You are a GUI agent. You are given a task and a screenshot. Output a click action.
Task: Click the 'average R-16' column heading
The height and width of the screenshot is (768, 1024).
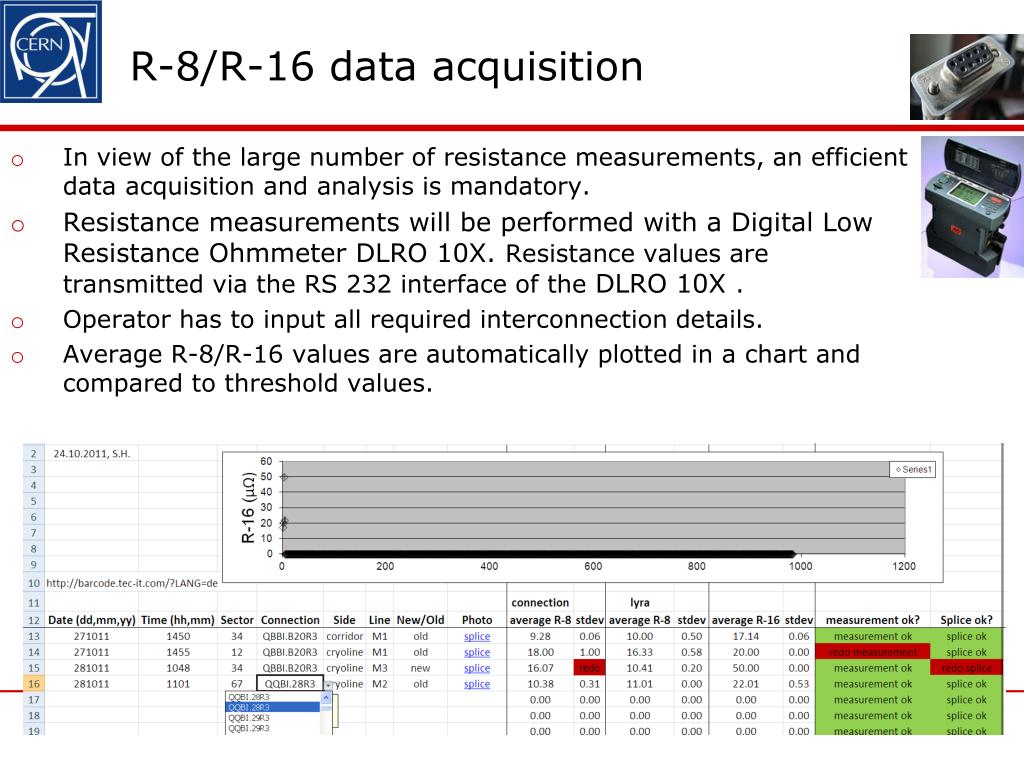coord(746,620)
